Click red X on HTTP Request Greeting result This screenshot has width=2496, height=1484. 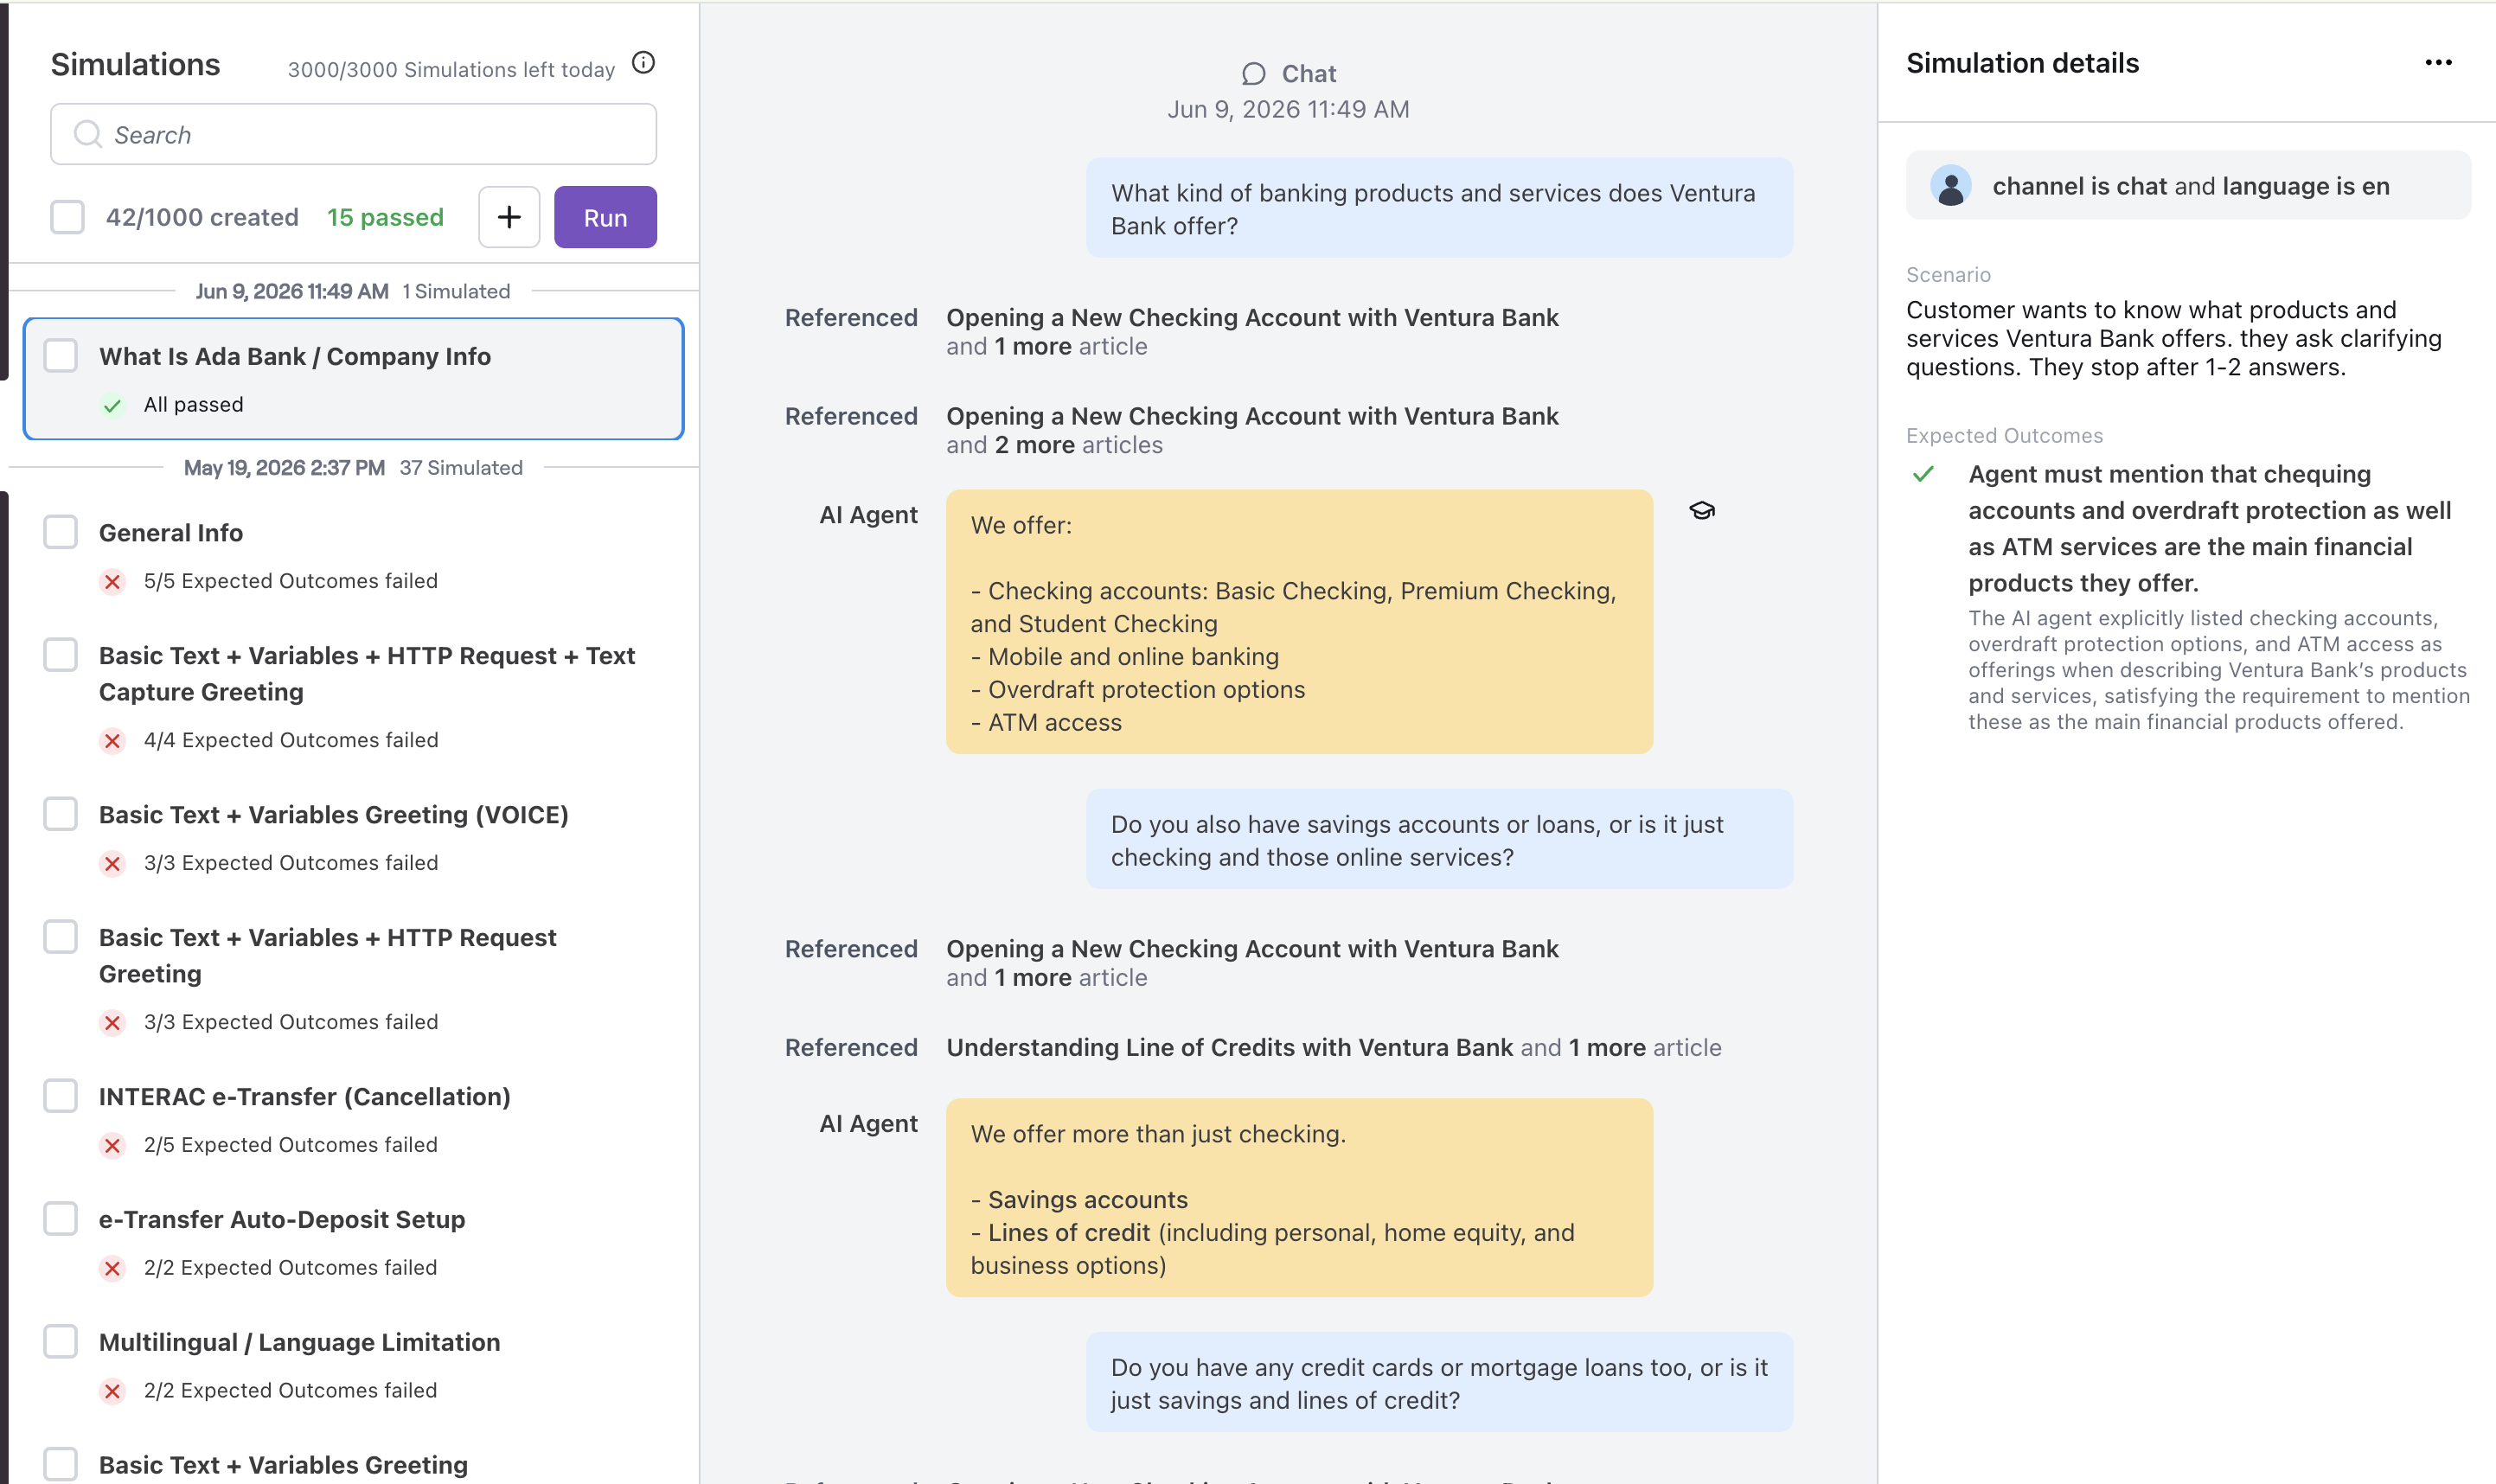pyautogui.click(x=112, y=1022)
